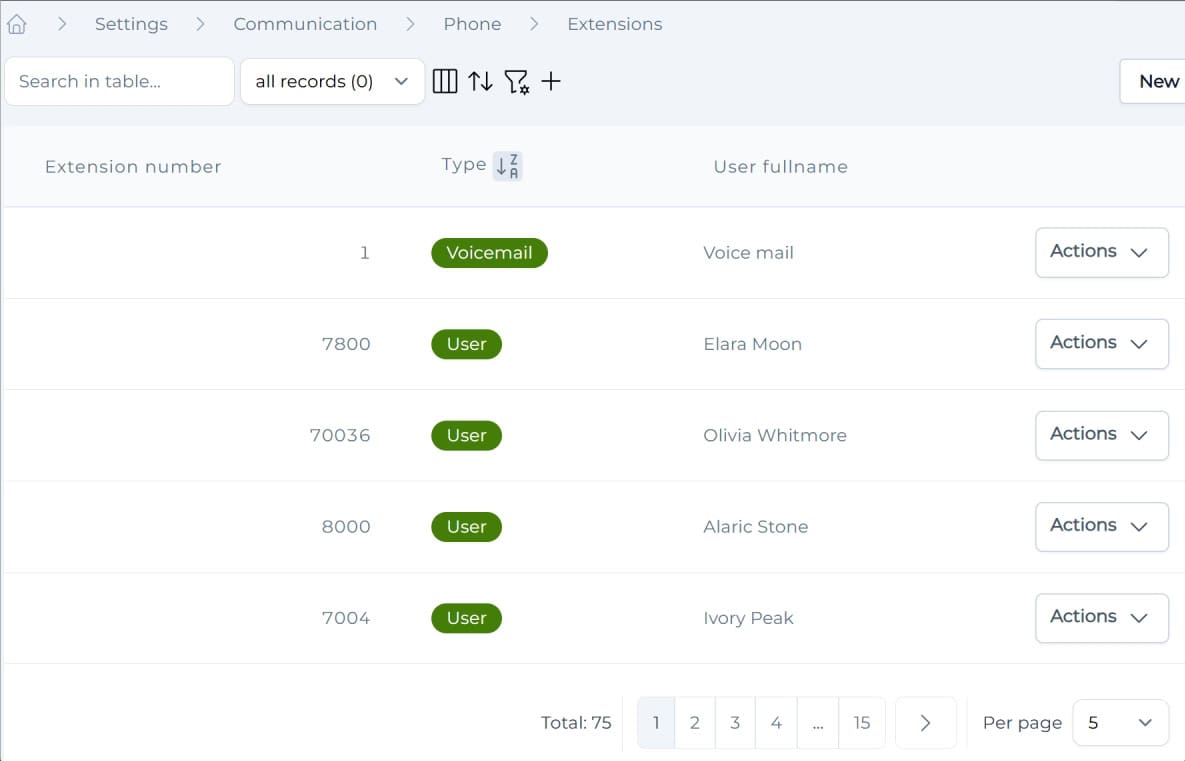Jump to page 15

pyautogui.click(x=862, y=723)
